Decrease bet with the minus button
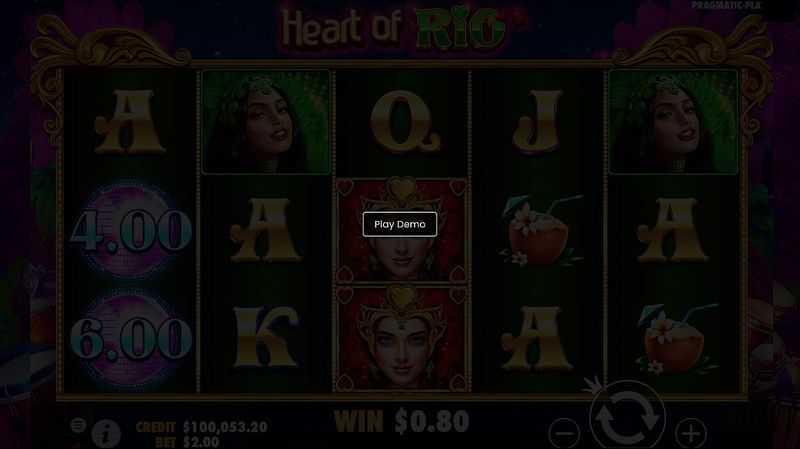 tap(564, 433)
